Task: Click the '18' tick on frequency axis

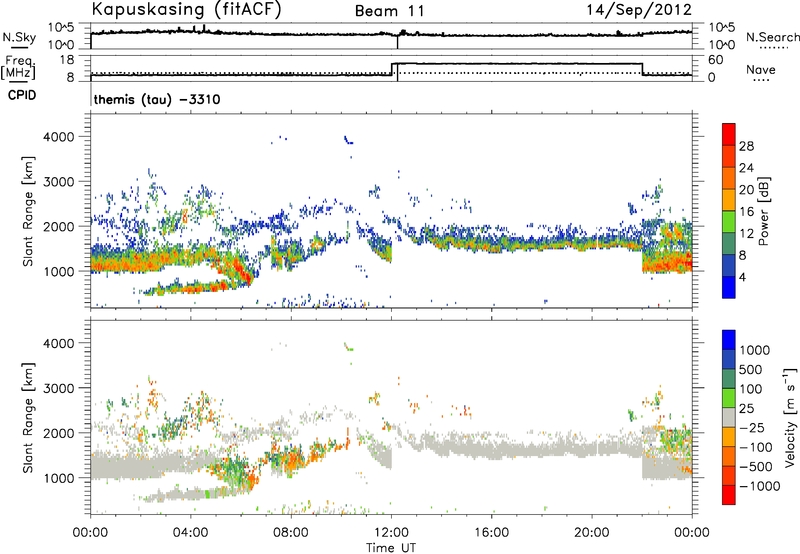Action: coord(67,60)
